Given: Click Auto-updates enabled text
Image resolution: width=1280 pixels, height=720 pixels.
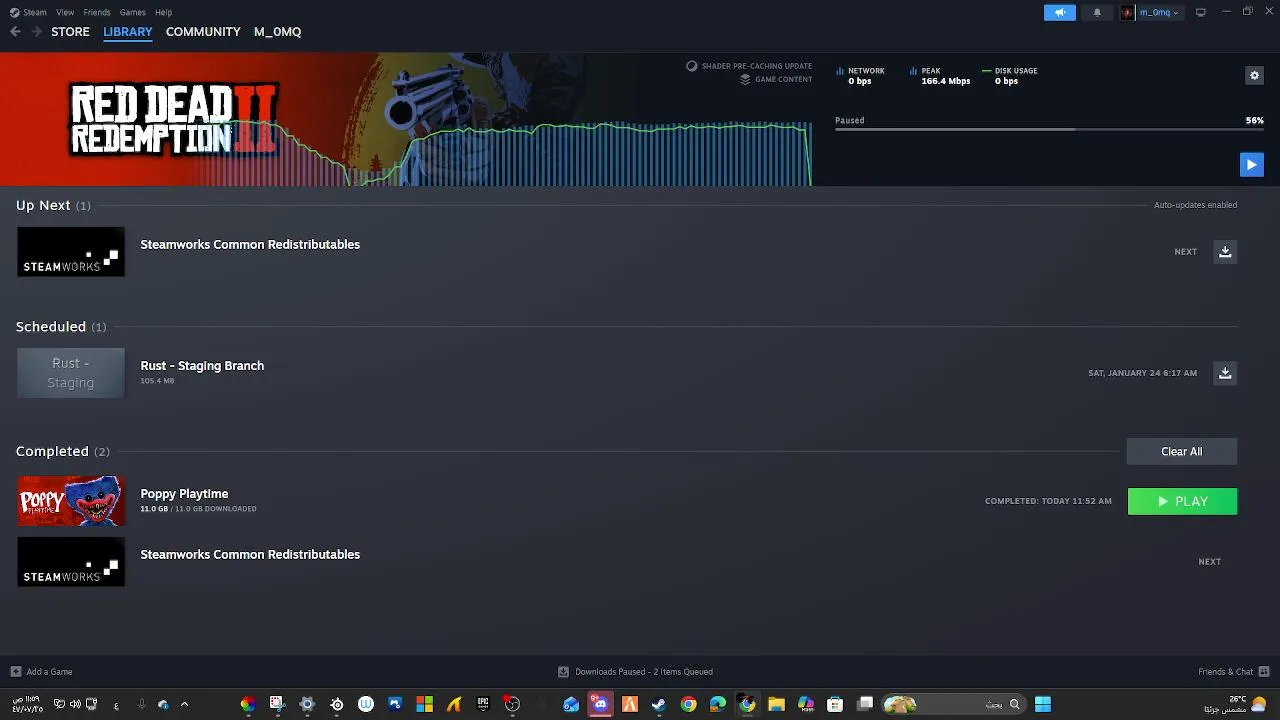Looking at the screenshot, I should click(1195, 205).
